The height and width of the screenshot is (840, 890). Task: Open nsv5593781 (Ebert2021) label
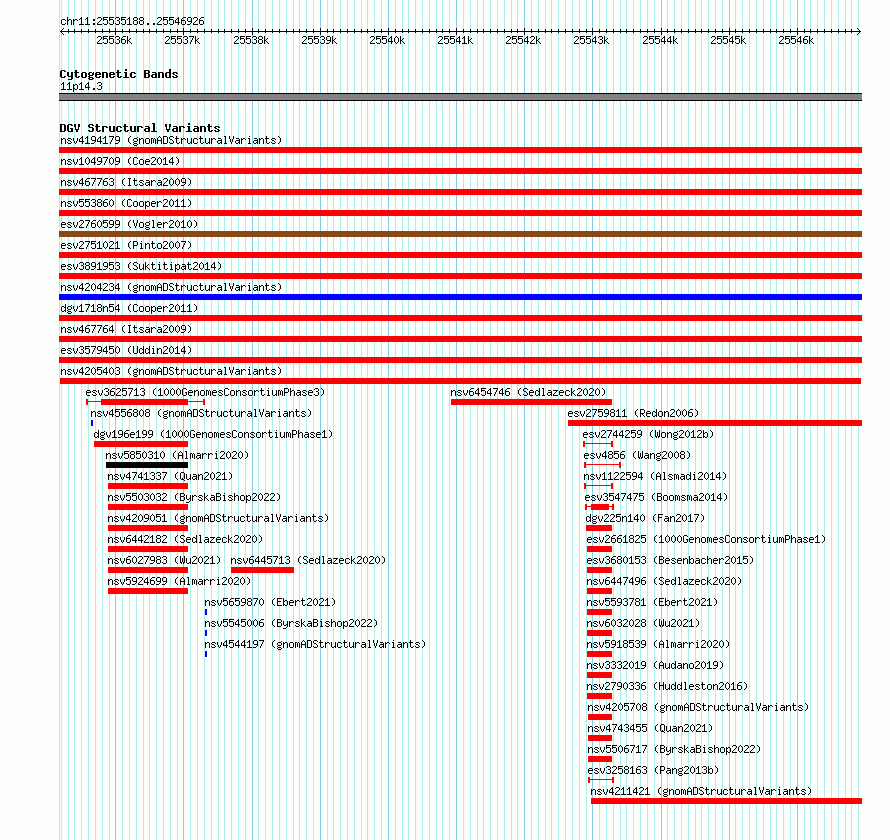pyautogui.click(x=652, y=602)
